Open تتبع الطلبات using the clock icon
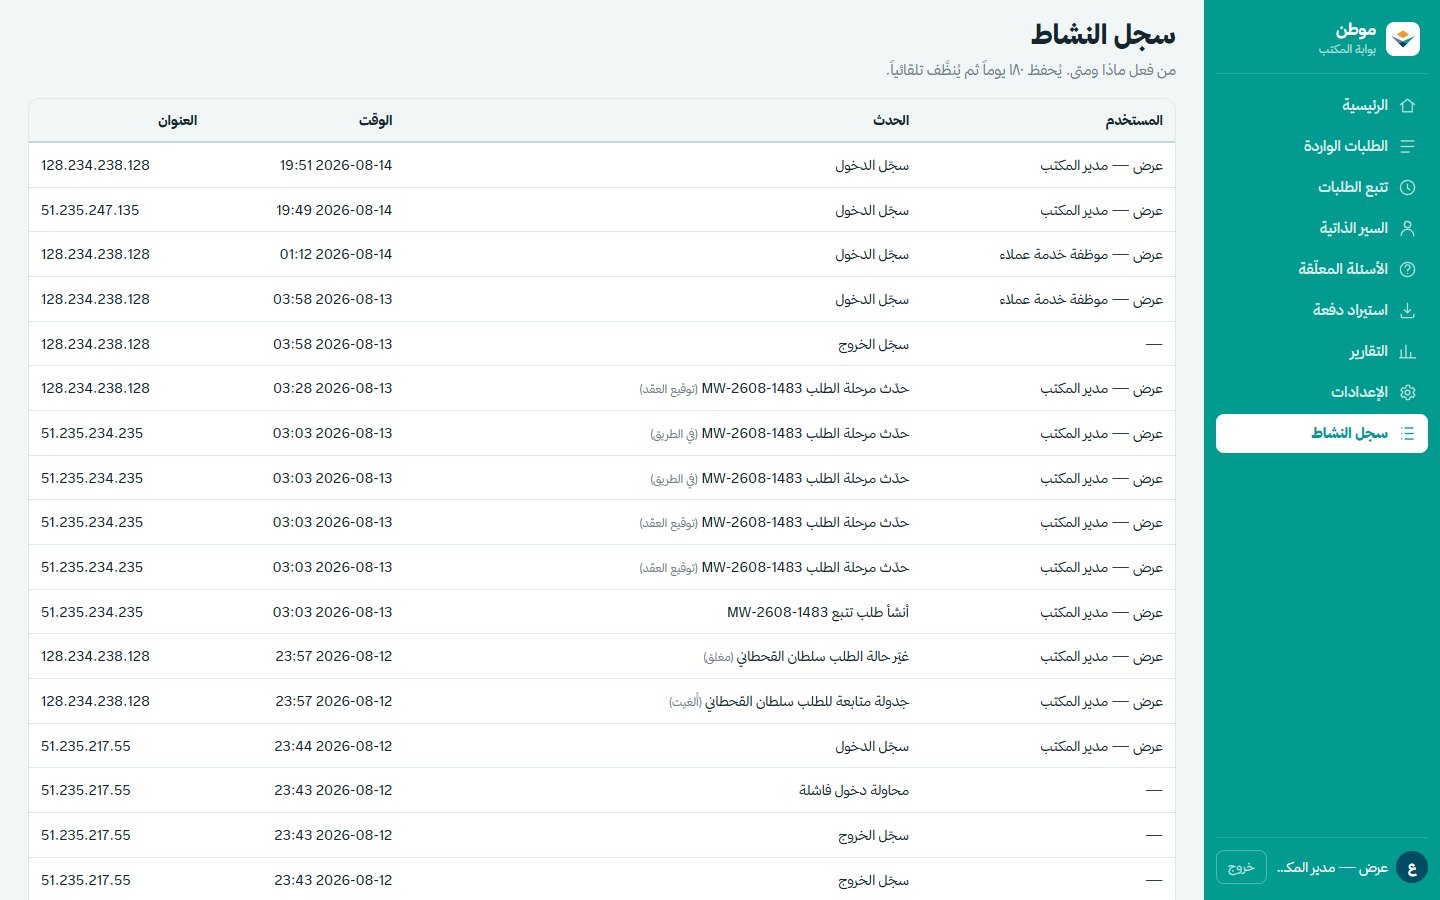 [1407, 187]
